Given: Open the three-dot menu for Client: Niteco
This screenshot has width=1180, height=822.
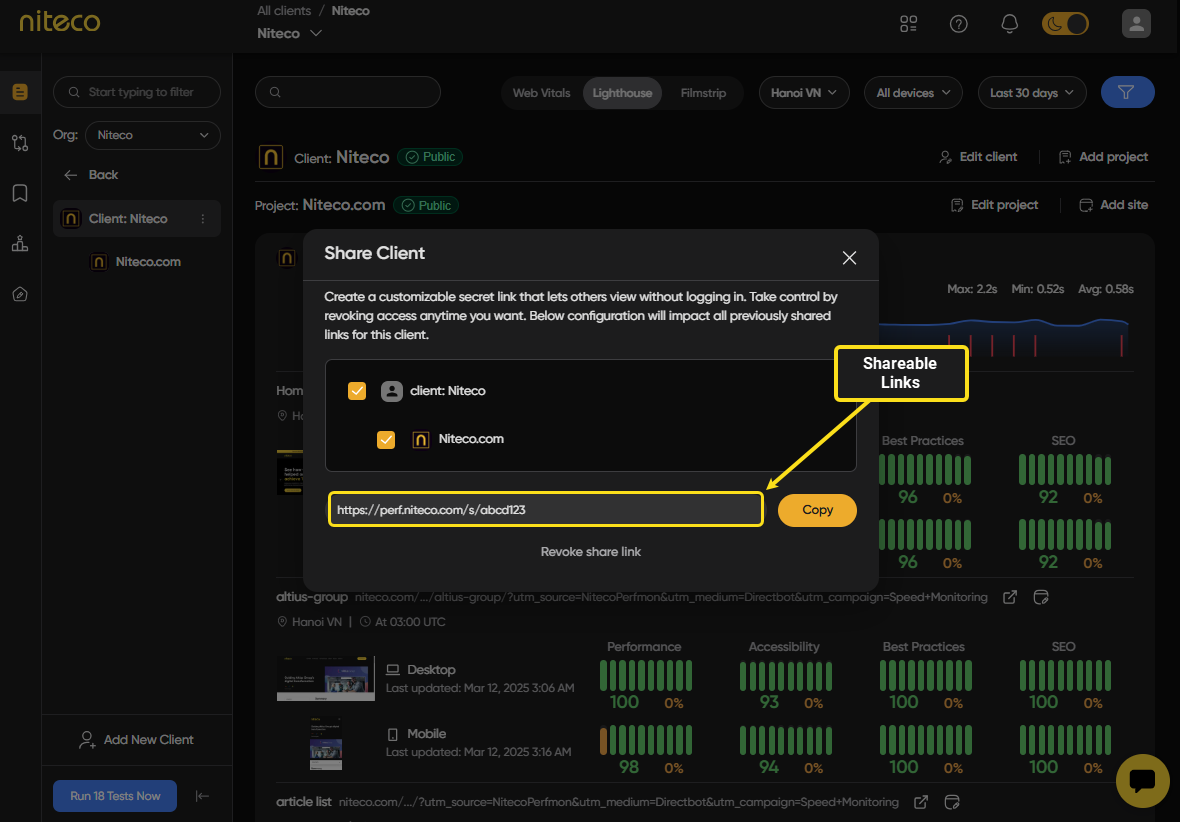Looking at the screenshot, I should tap(202, 218).
